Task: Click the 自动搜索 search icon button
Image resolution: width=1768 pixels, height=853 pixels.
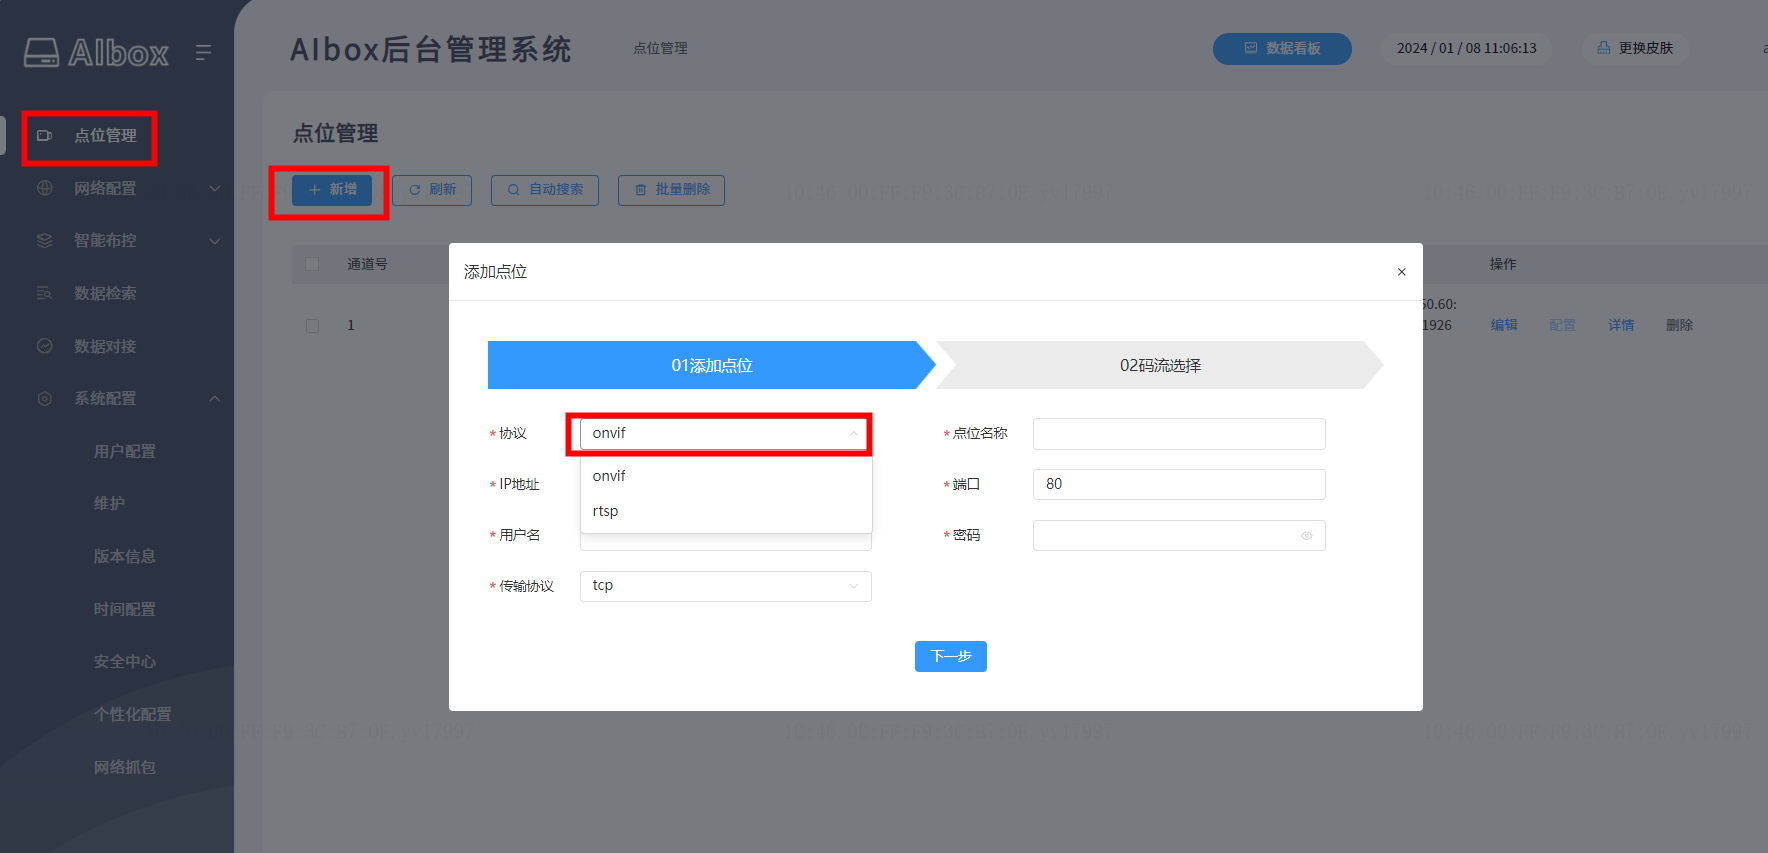Action: (513, 190)
